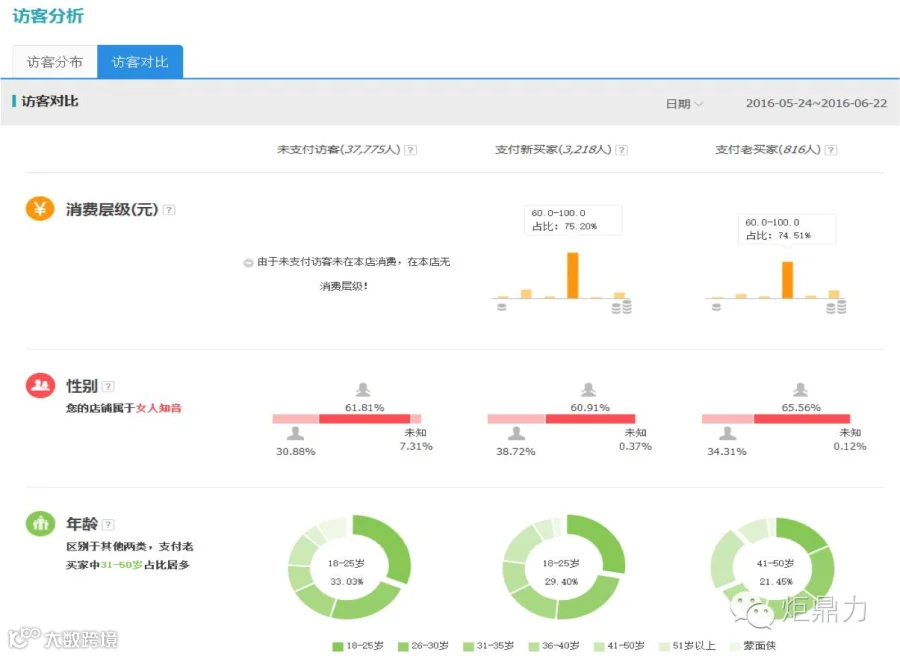Click question mark next to 年龄
Screen dimensions: 900x656
(x=108, y=524)
